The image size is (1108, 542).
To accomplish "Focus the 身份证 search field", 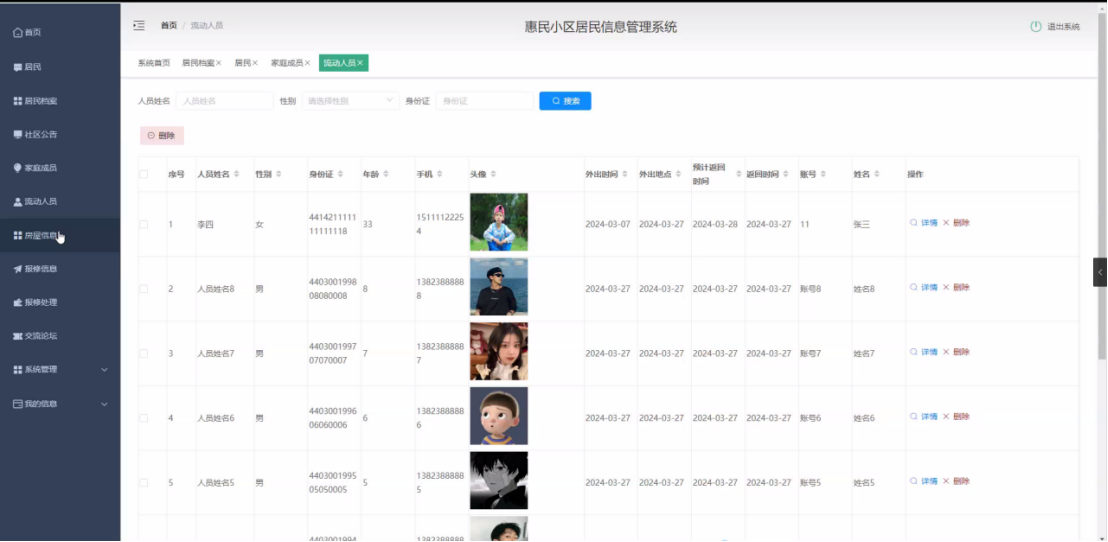I will [x=485, y=101].
